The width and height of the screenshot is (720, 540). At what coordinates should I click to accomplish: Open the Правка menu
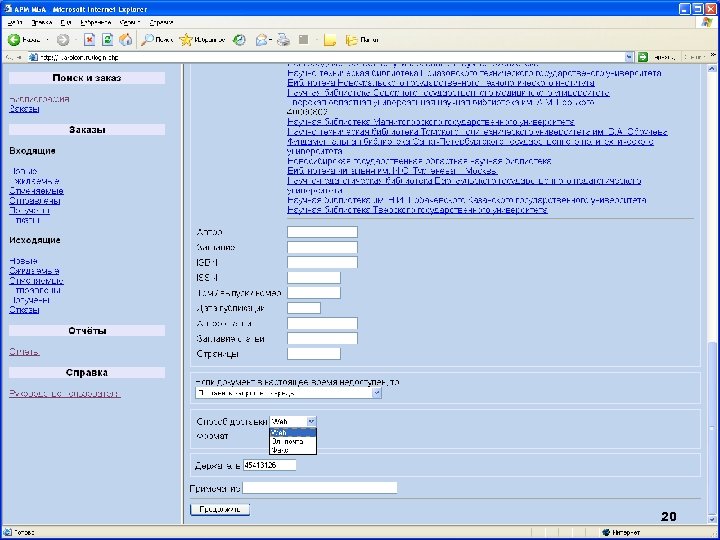(42, 22)
